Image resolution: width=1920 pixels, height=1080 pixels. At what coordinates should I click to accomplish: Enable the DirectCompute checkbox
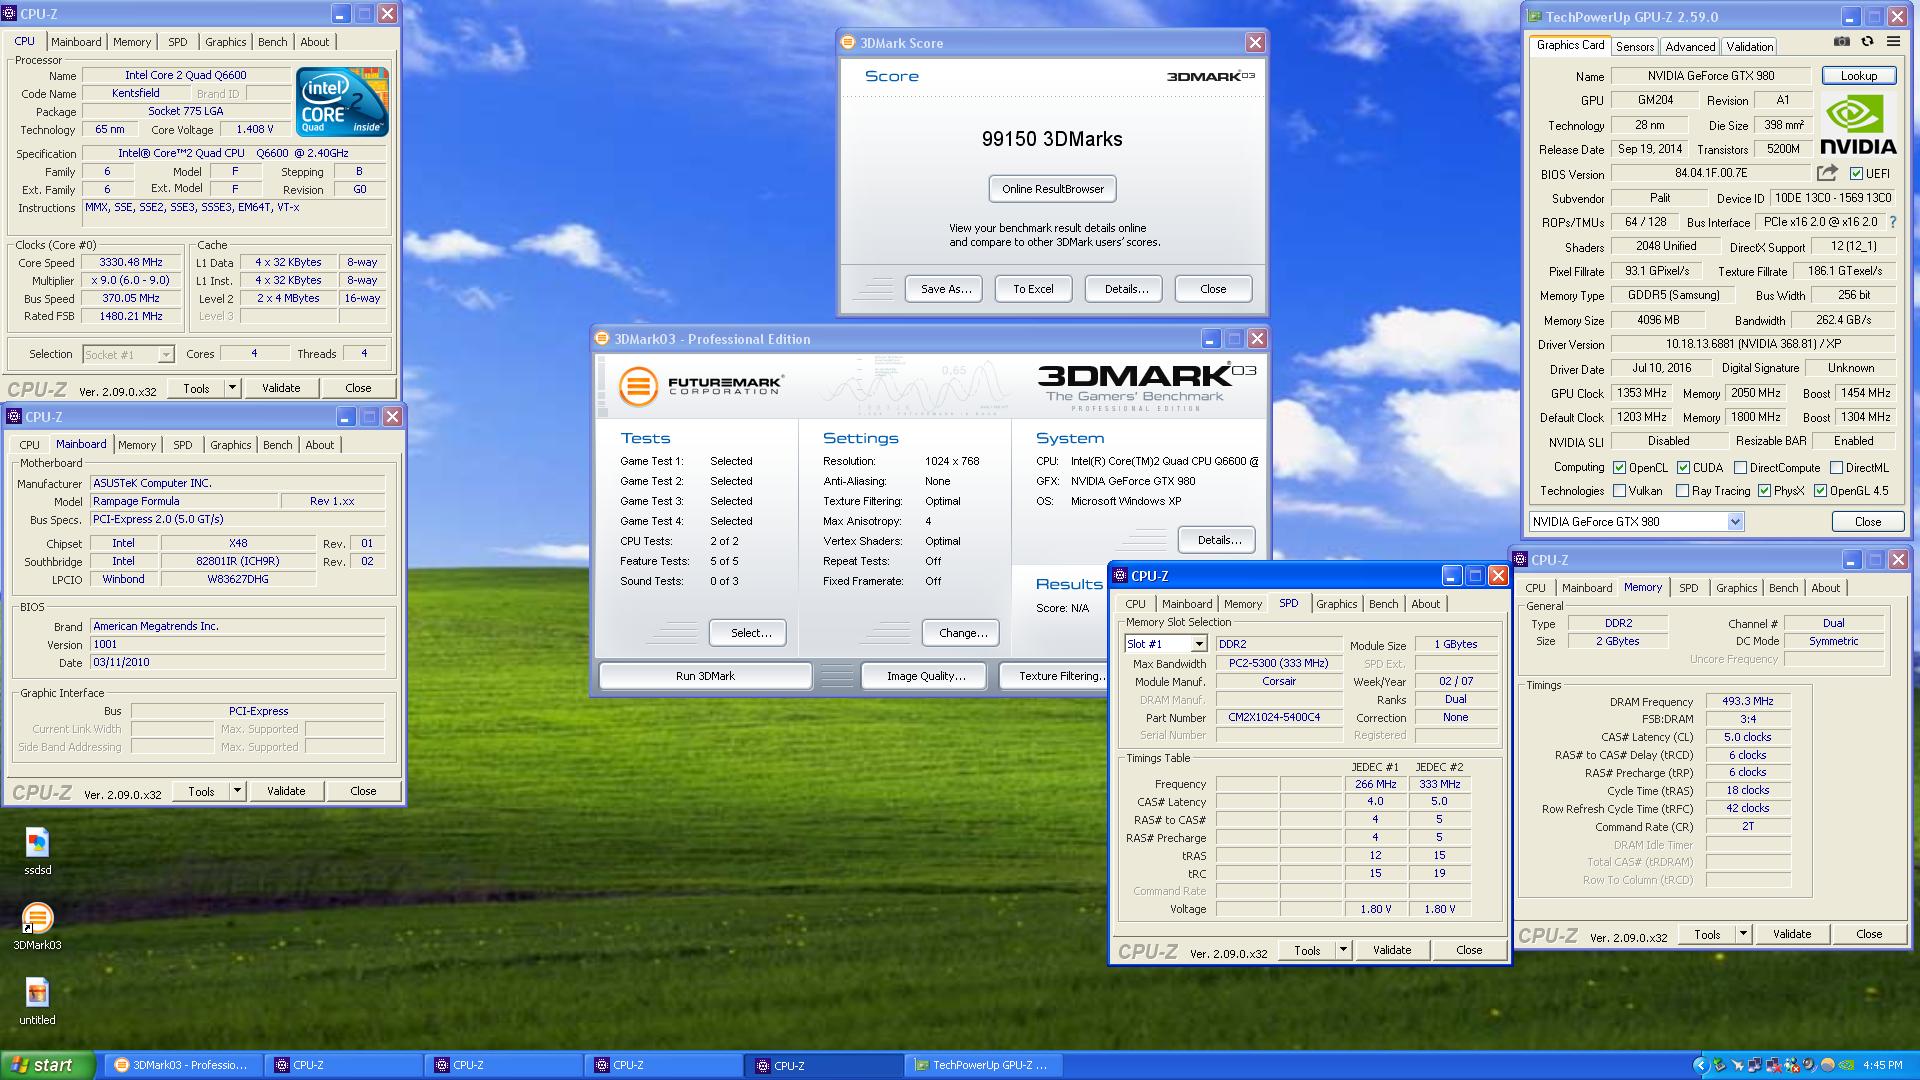[x=1740, y=467]
